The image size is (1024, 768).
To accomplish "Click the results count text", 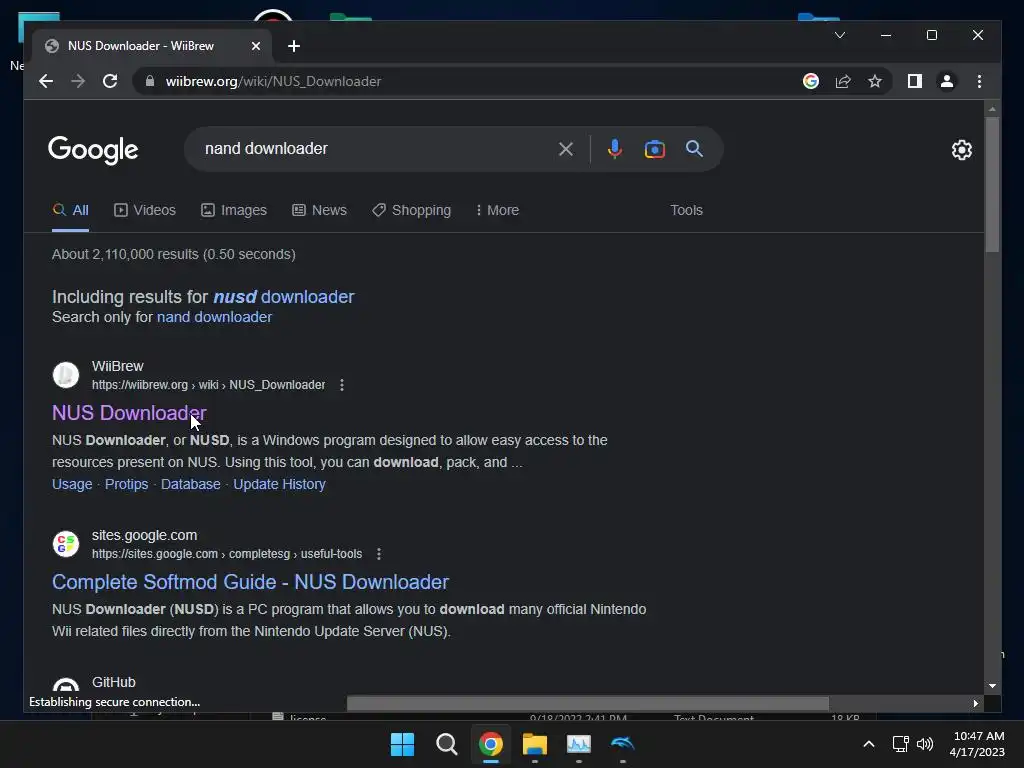I will point(174,254).
